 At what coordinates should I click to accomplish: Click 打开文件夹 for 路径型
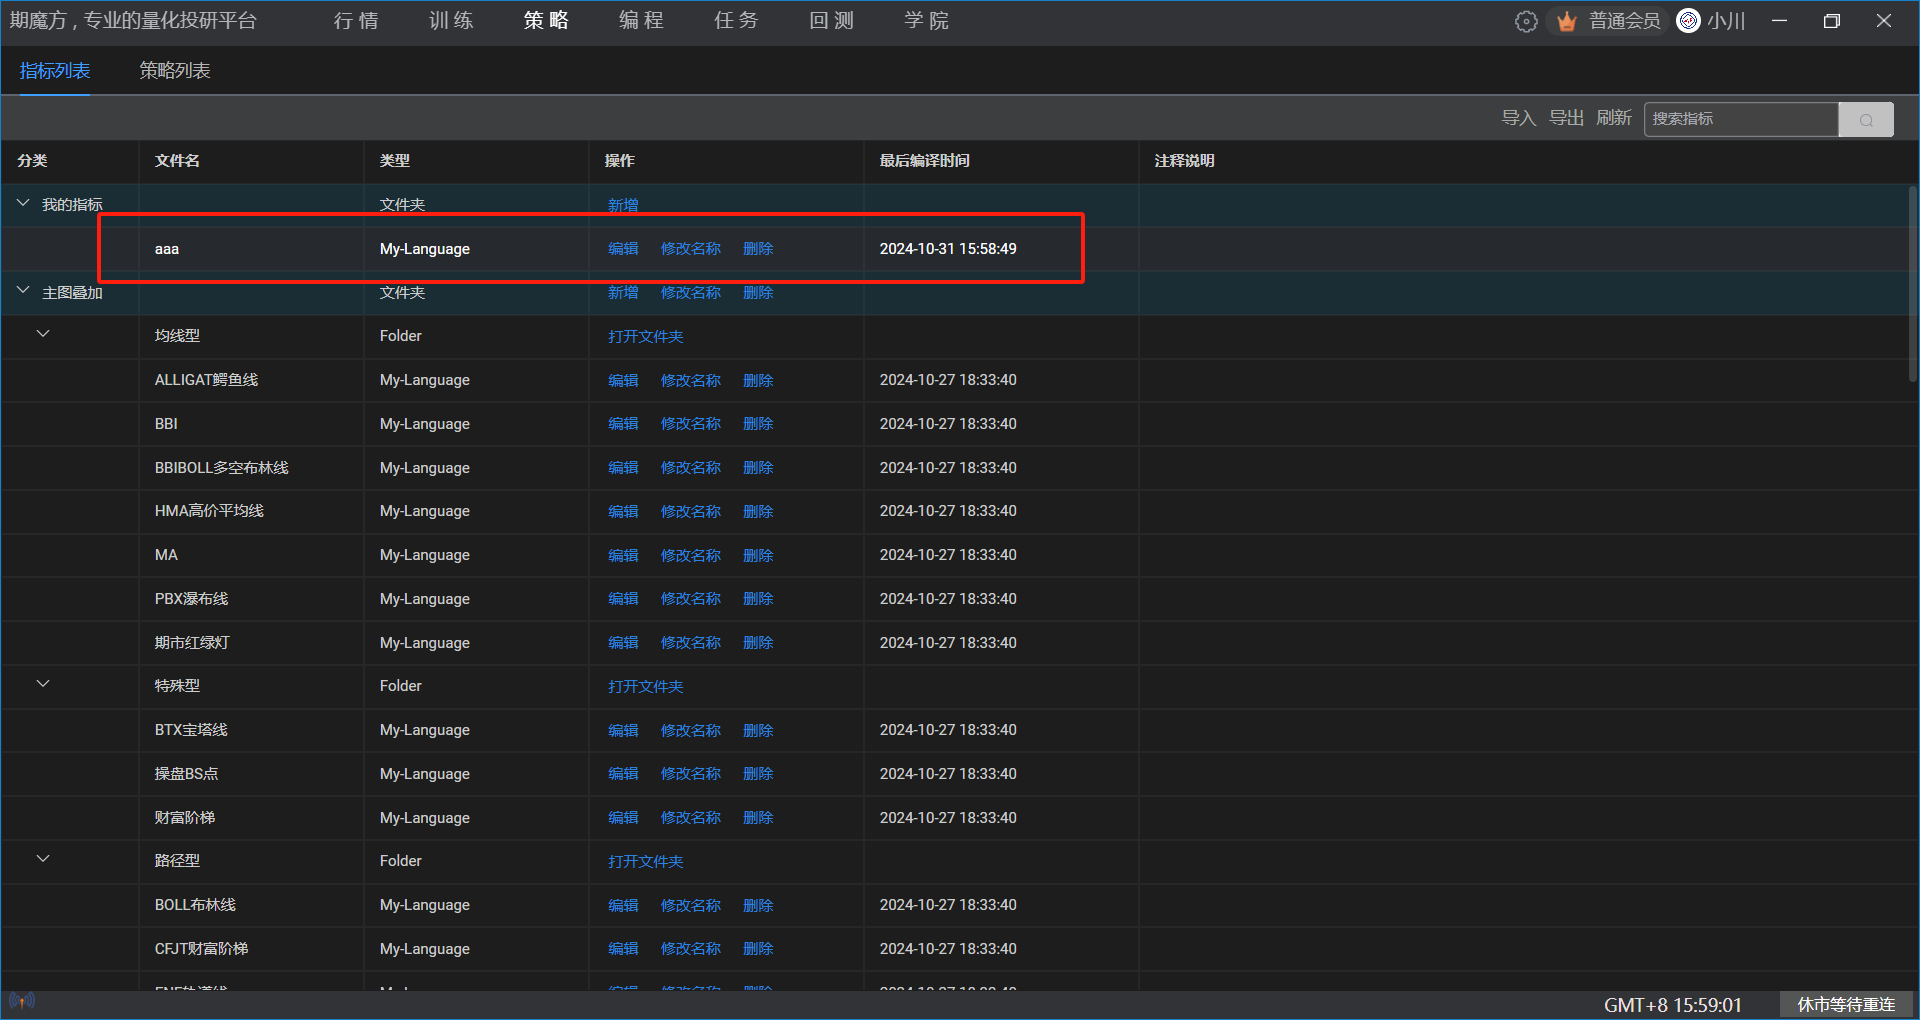646,862
